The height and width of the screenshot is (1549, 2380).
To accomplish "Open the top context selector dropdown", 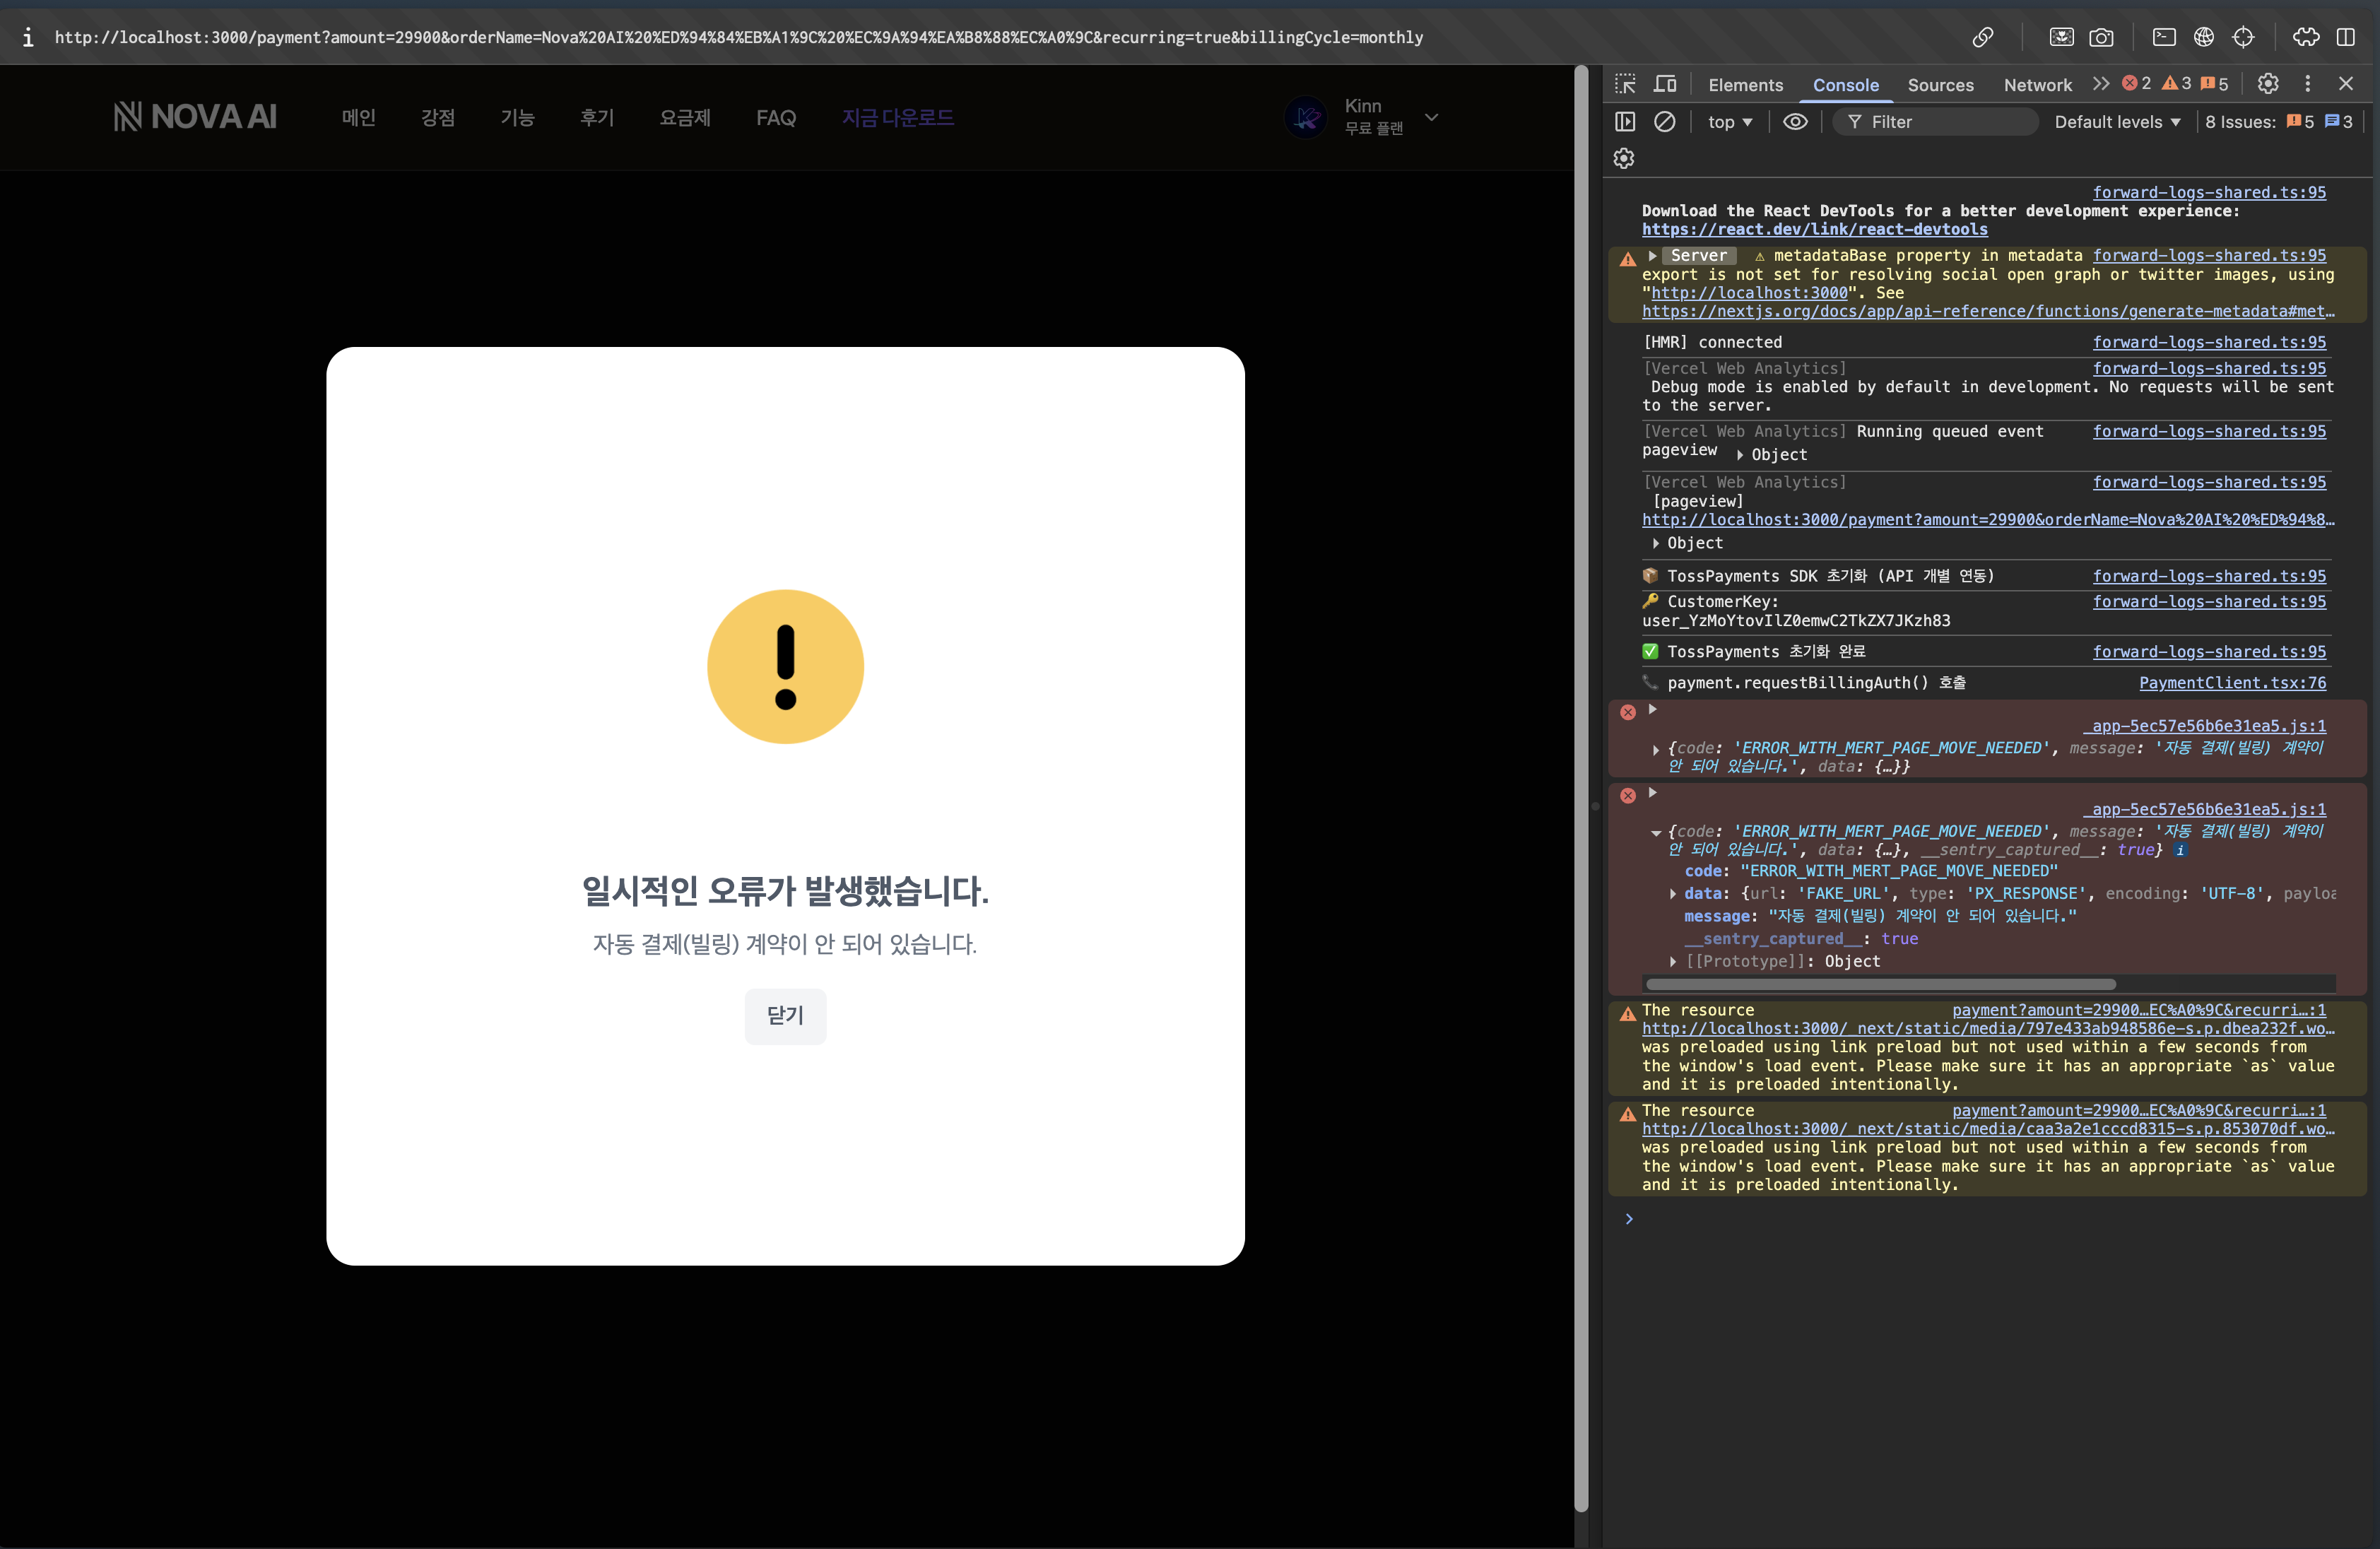I will click(1729, 122).
